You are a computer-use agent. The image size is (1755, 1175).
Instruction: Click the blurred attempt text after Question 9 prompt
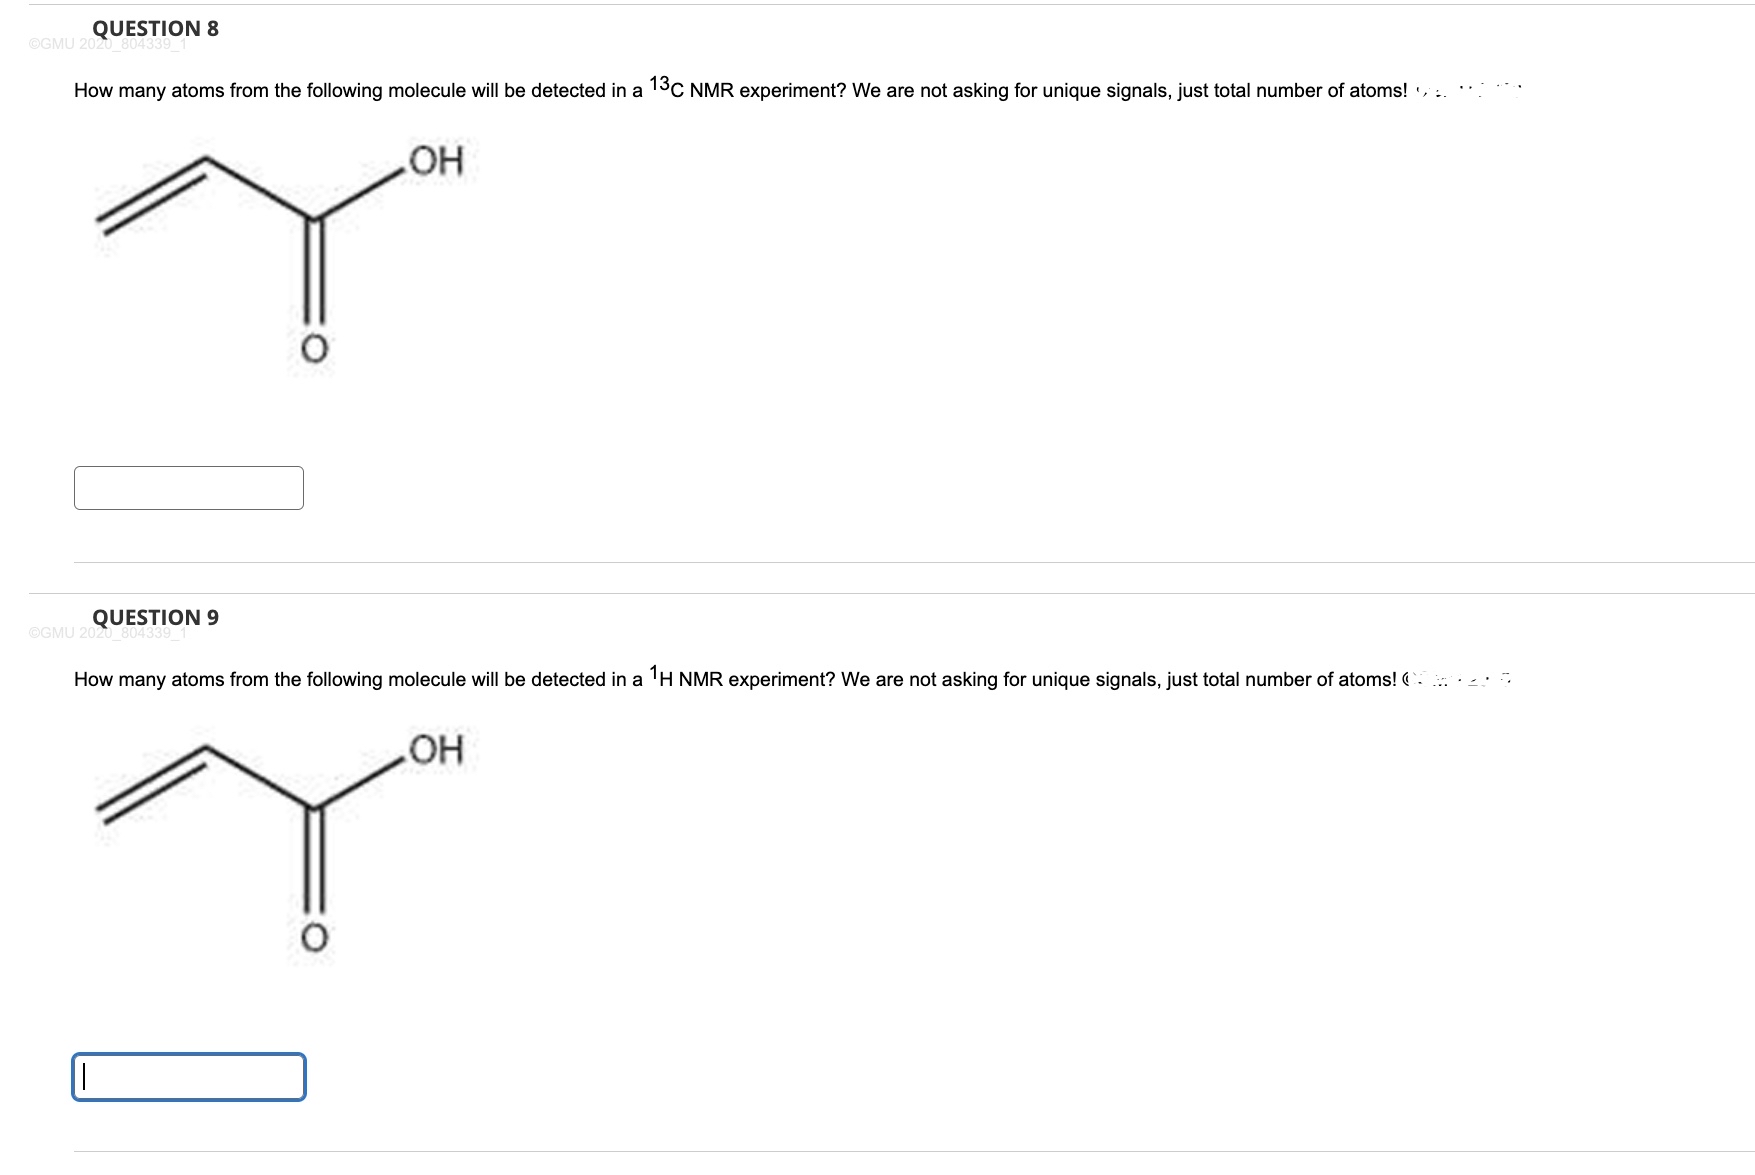1450,678
